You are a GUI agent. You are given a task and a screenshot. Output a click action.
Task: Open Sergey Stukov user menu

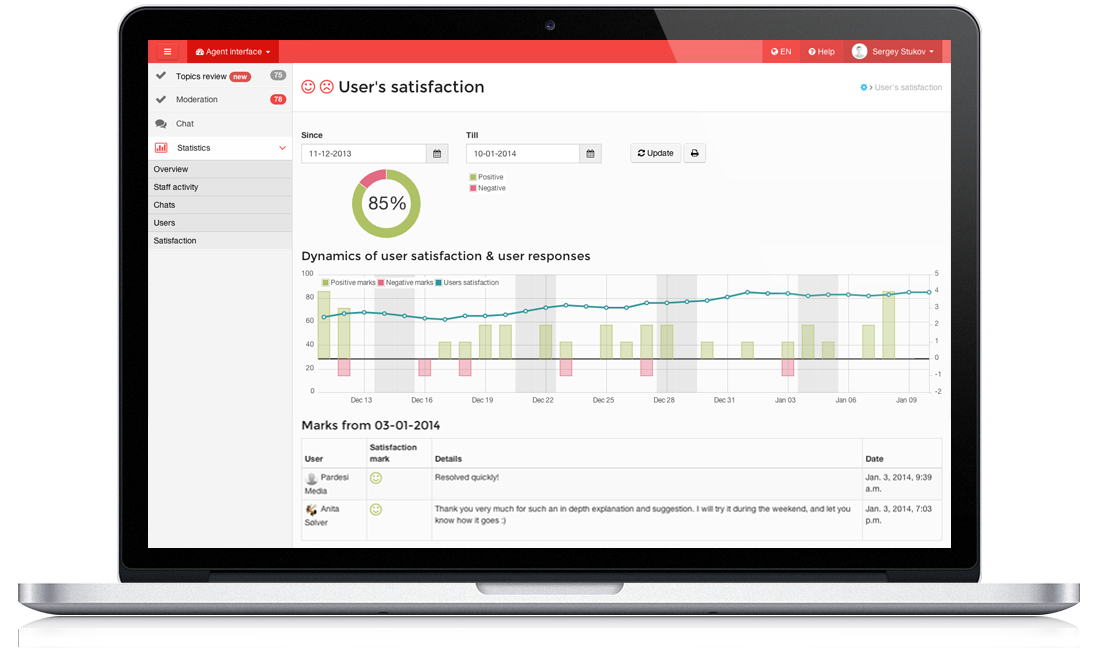(x=893, y=51)
